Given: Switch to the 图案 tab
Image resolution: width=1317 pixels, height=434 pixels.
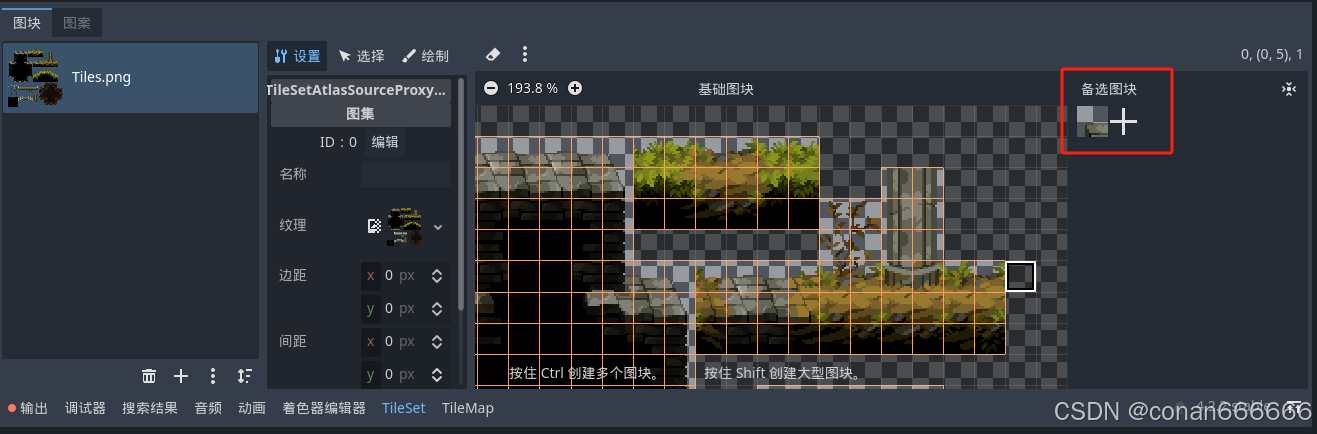Looking at the screenshot, I should tap(76, 21).
